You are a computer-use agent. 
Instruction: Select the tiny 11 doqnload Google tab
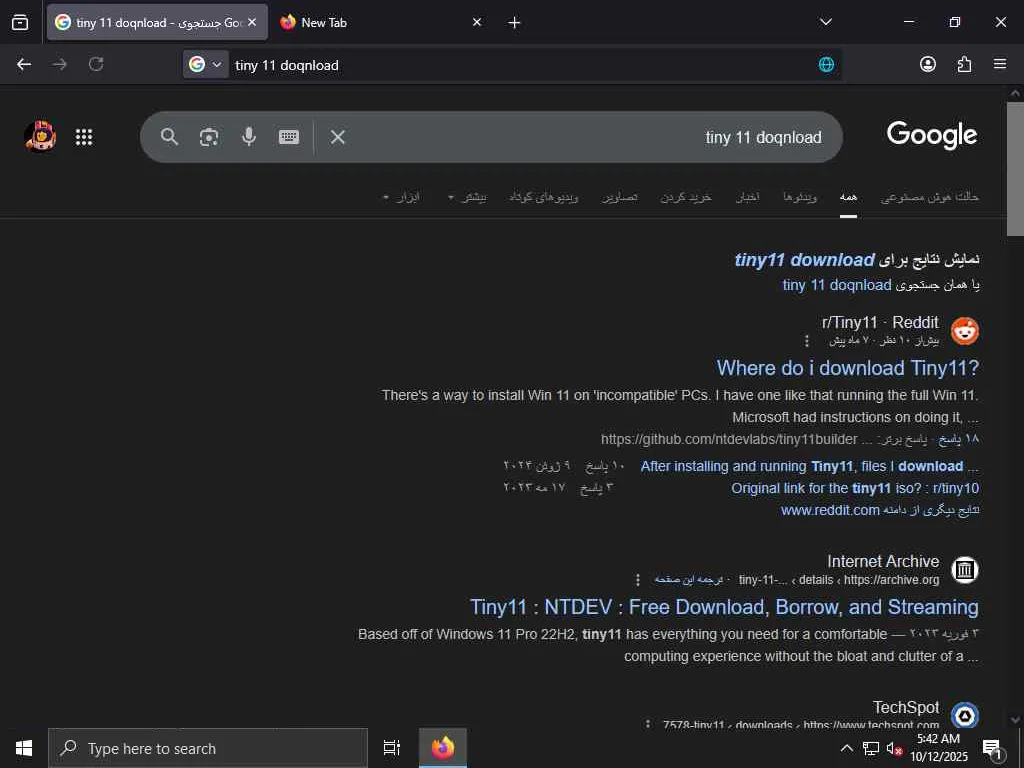click(157, 22)
